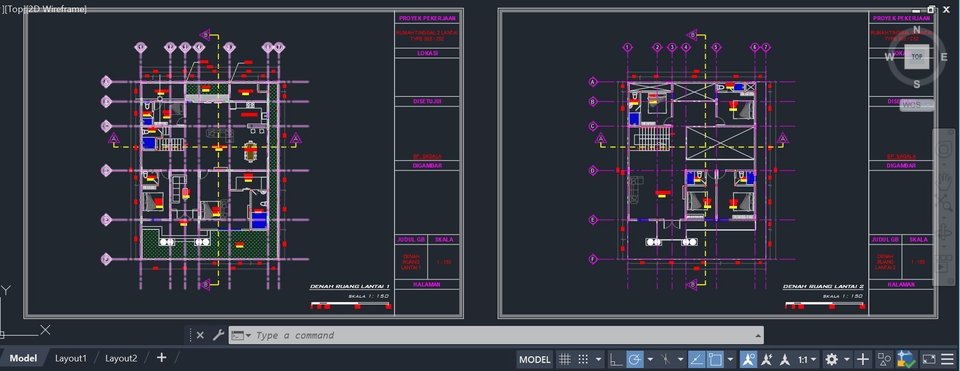960x371 pixels.
Task: Toggle object snap tracking
Action: click(x=696, y=359)
